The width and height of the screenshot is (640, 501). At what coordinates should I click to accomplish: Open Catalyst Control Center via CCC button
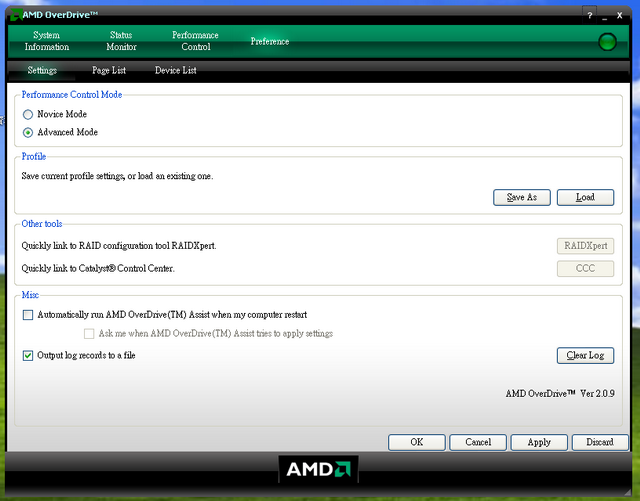(x=585, y=268)
